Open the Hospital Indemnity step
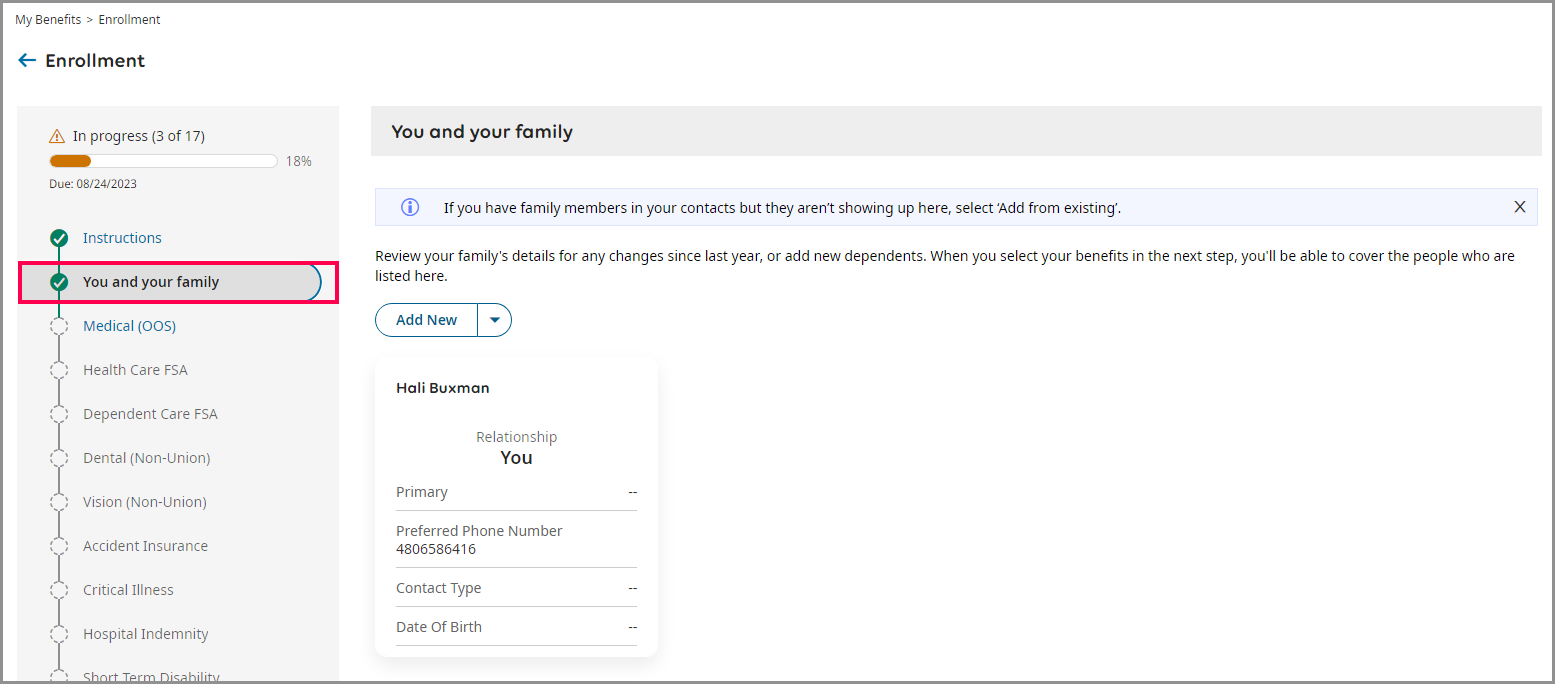 pyautogui.click(x=146, y=634)
